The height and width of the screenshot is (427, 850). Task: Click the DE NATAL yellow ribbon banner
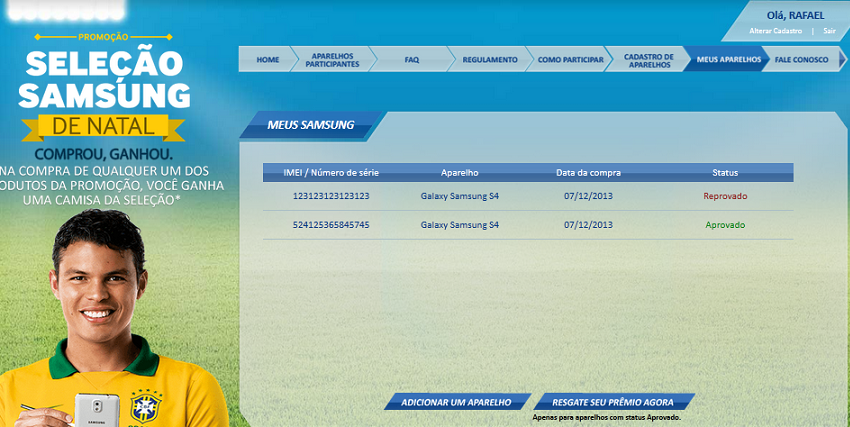[104, 127]
